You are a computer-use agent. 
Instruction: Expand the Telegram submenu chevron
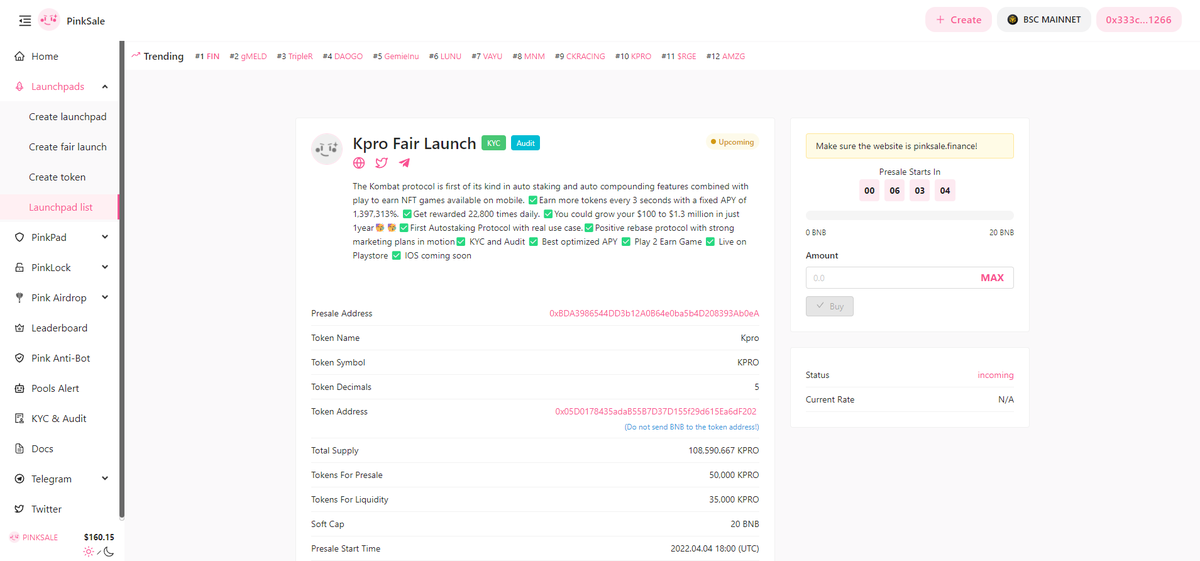[x=105, y=479]
